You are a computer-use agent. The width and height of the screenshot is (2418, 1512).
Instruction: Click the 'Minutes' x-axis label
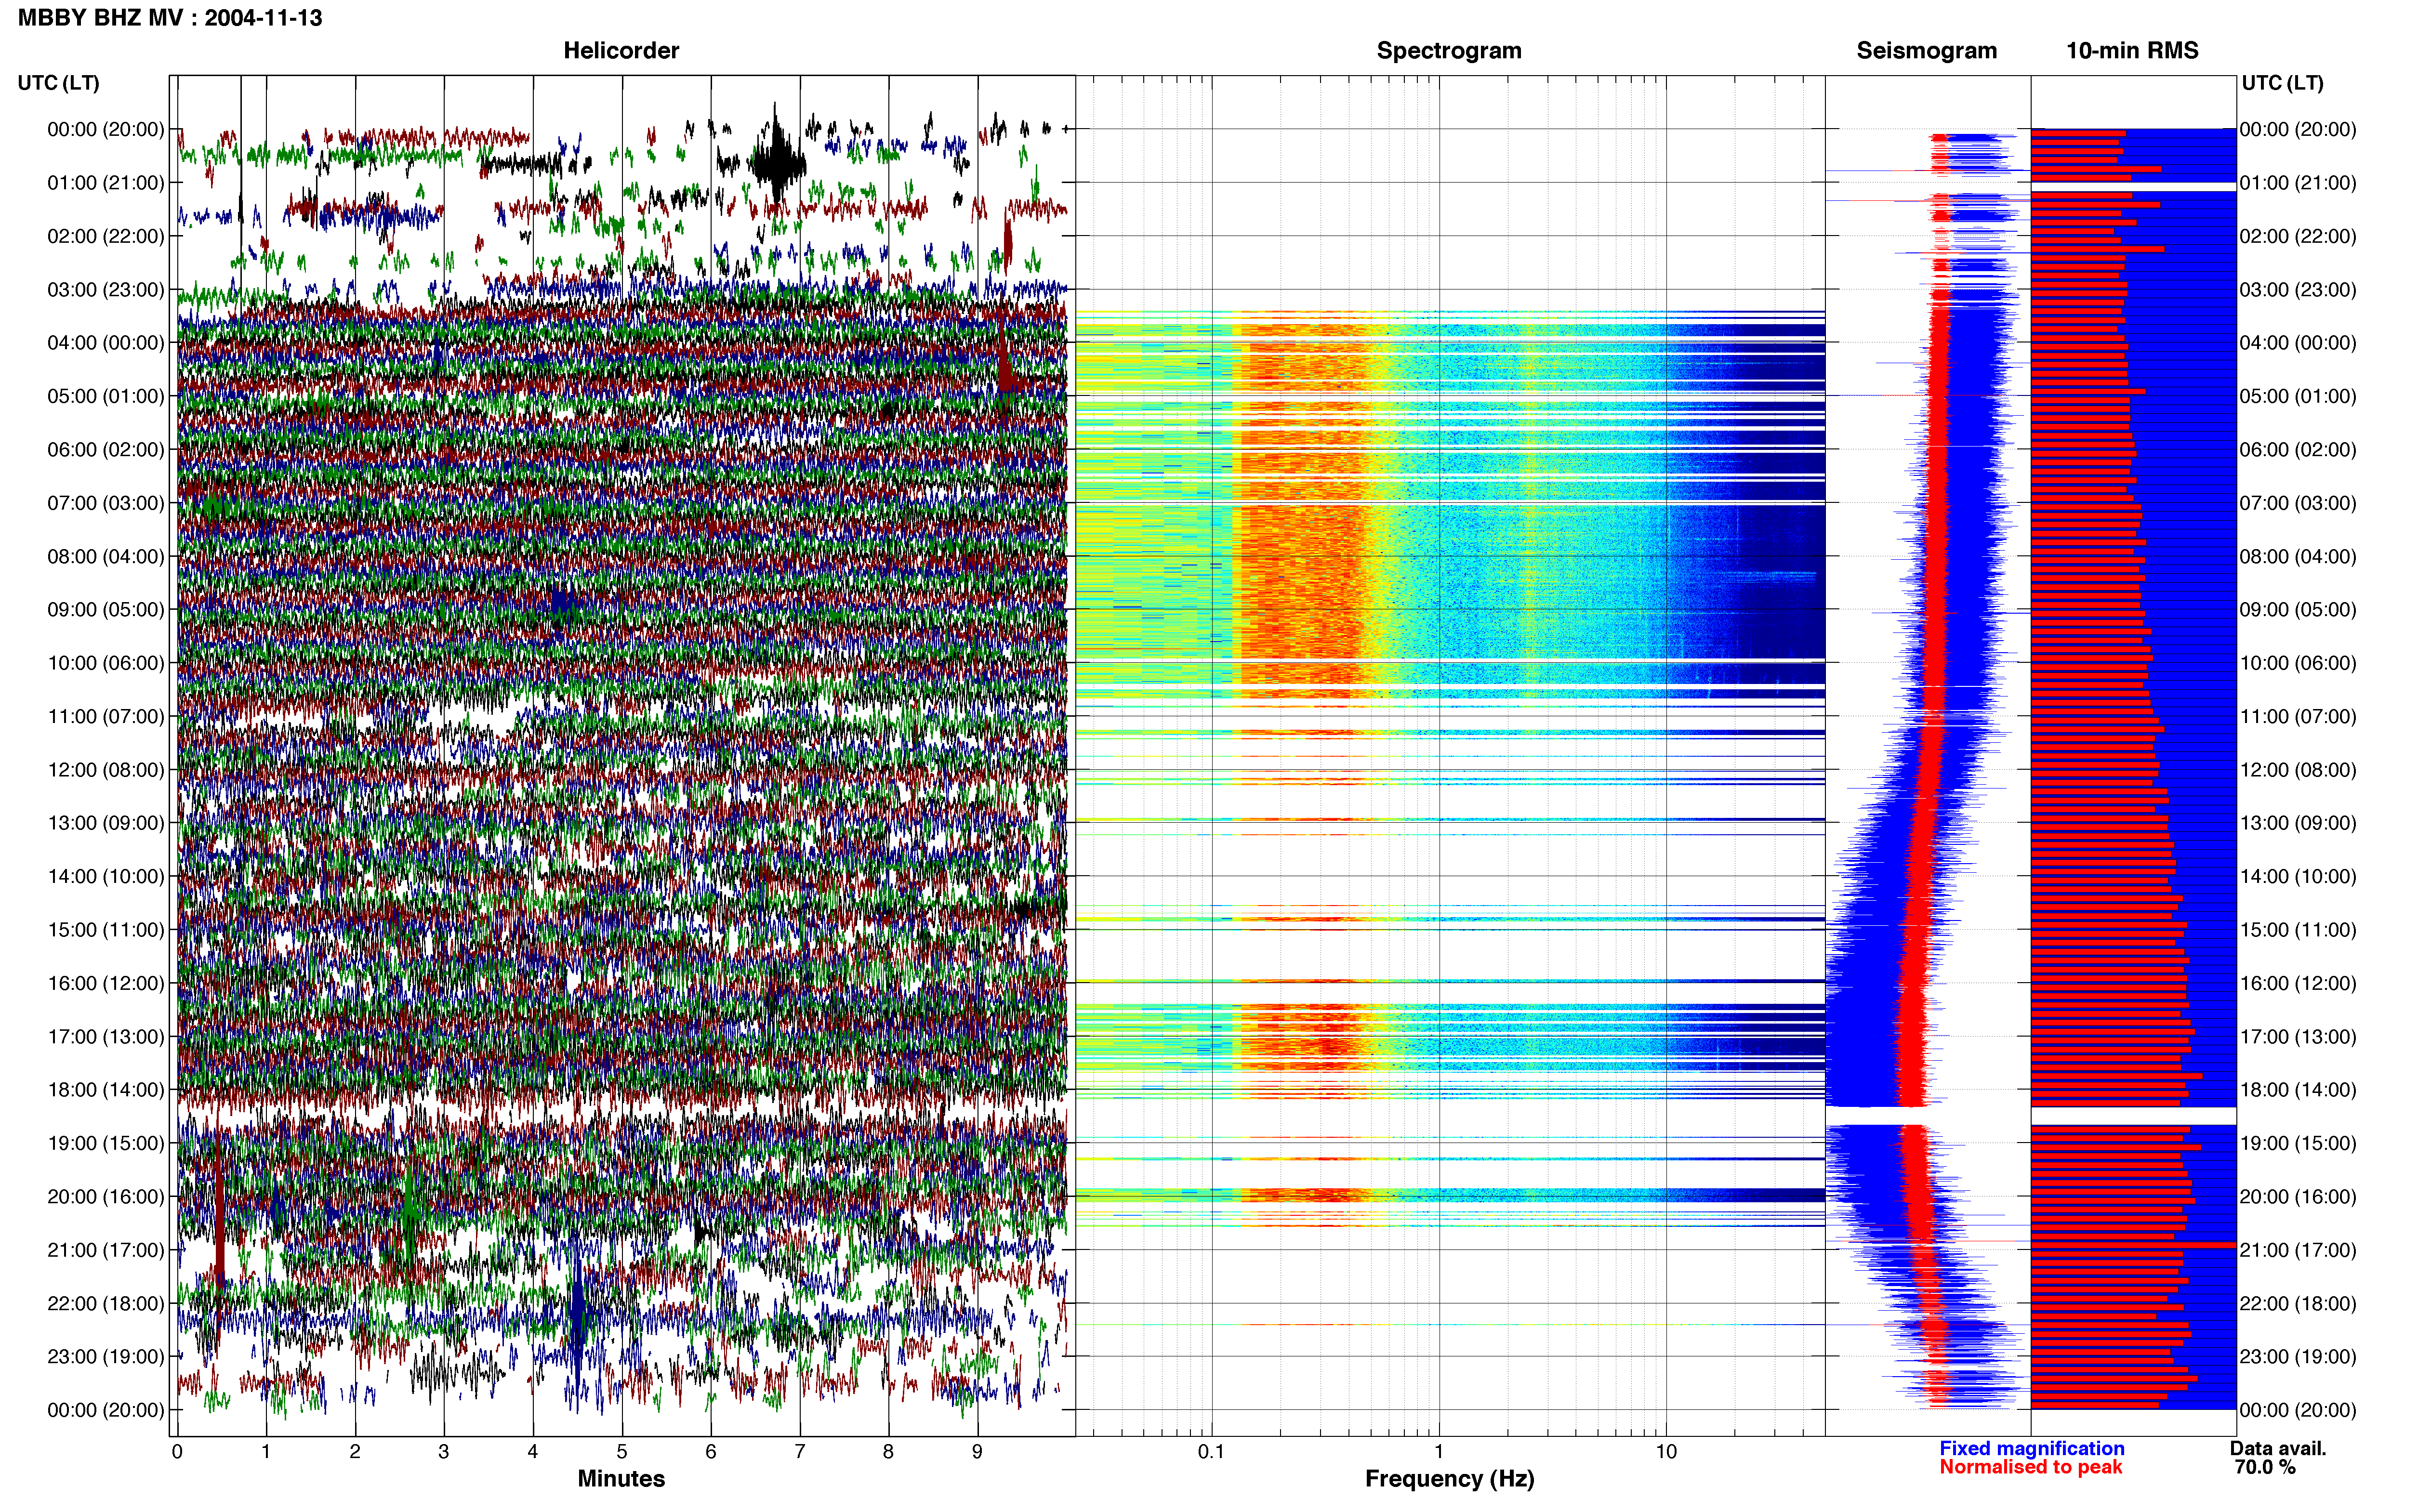coord(621,1479)
